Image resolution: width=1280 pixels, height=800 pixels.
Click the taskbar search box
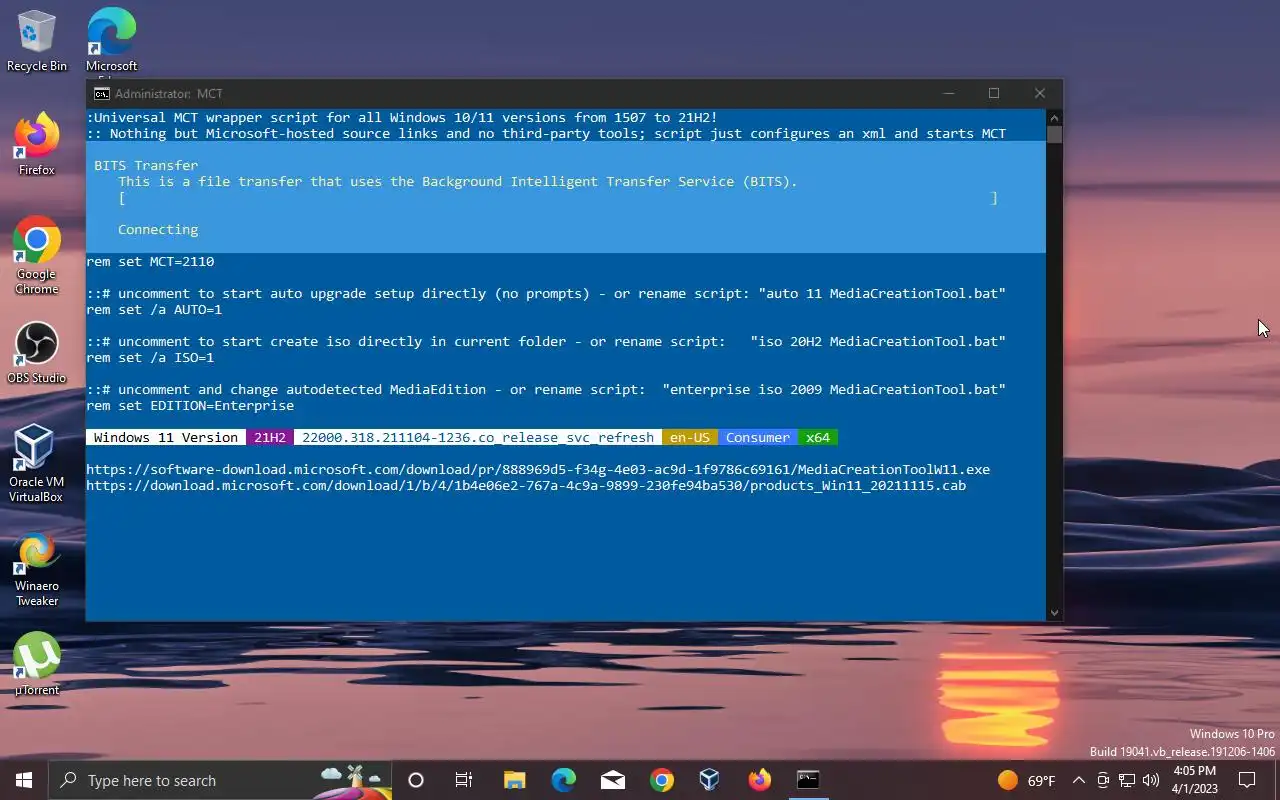coord(220,780)
